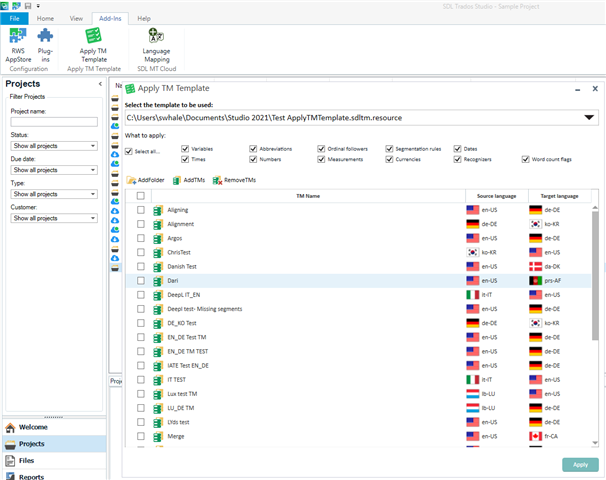Click the Projects view icon in navigation
Screen dimensions: 606x480
[10, 444]
